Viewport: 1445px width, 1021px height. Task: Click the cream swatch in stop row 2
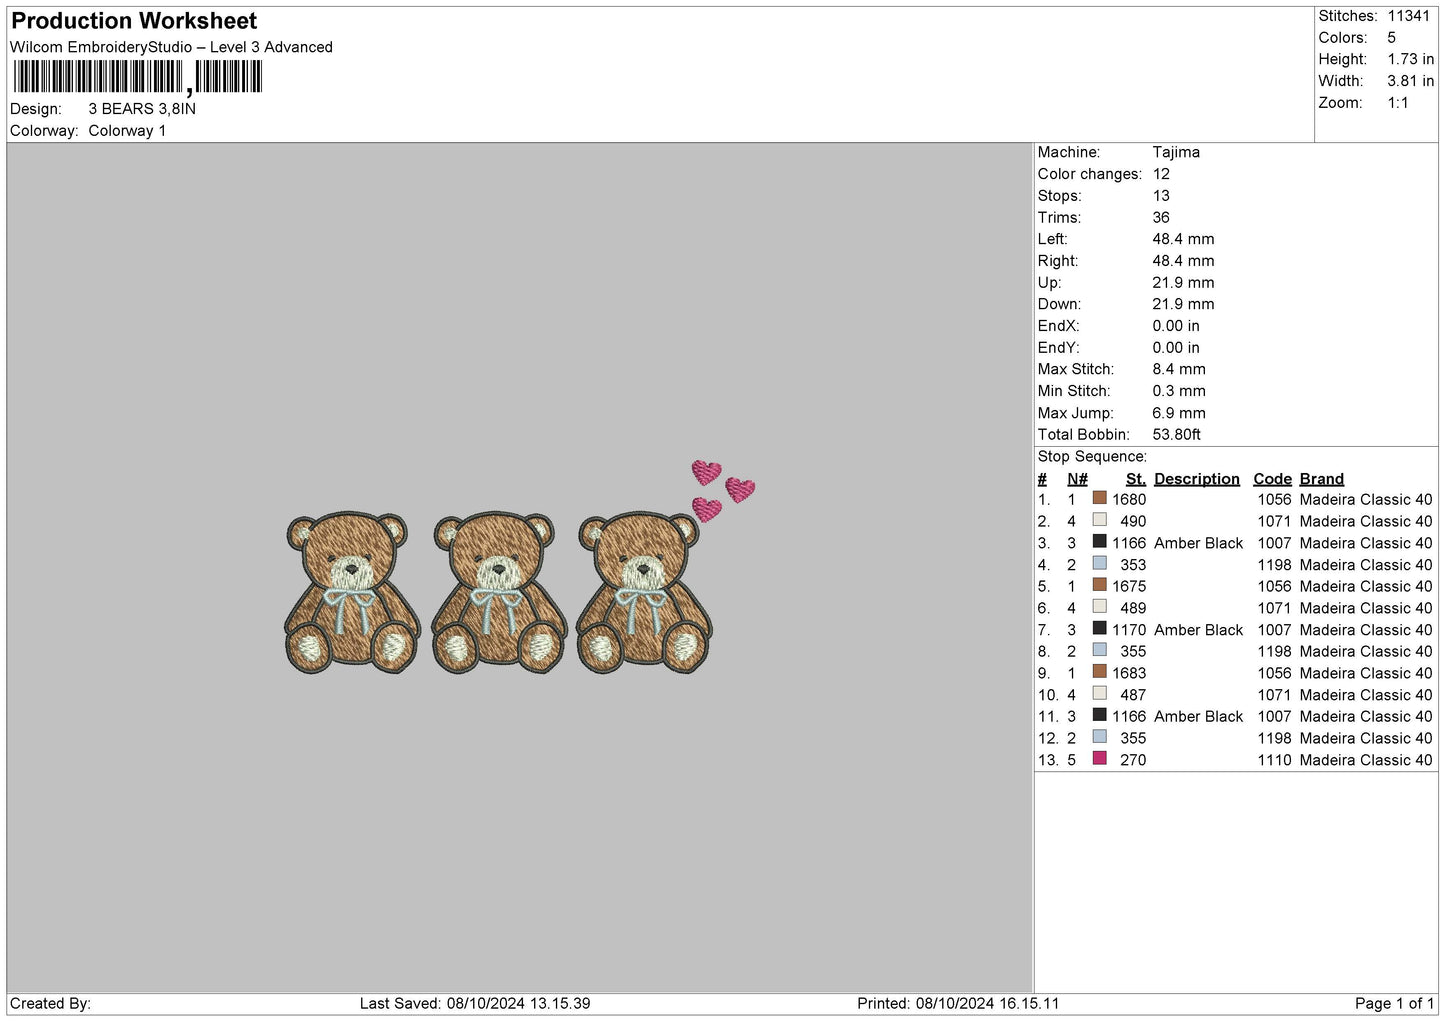[1100, 520]
